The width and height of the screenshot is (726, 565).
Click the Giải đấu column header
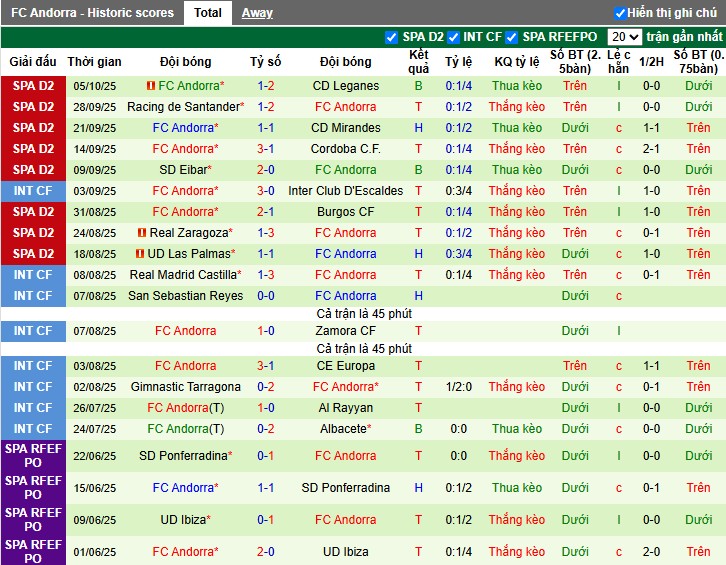coord(32,61)
